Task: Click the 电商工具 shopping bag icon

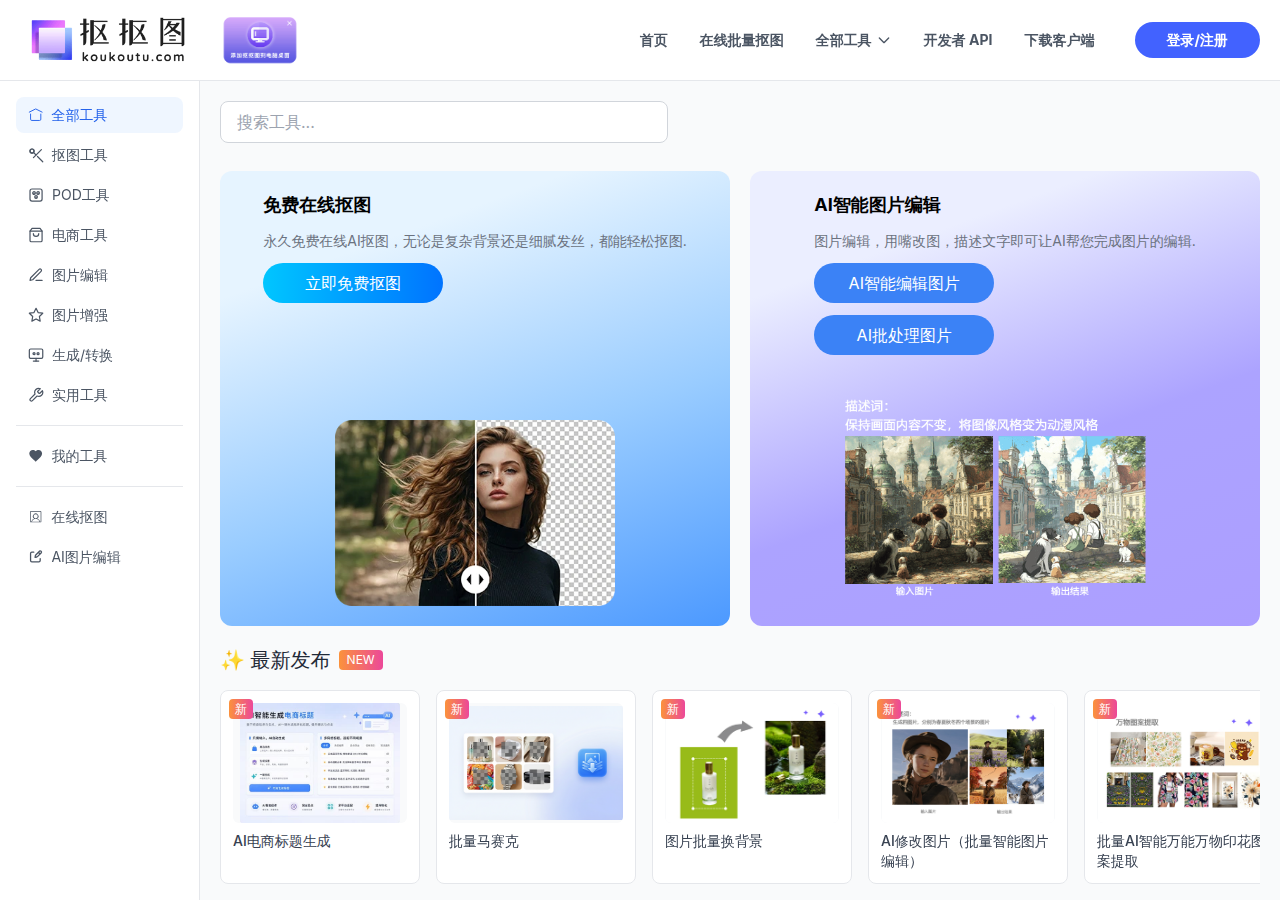Action: (36, 235)
